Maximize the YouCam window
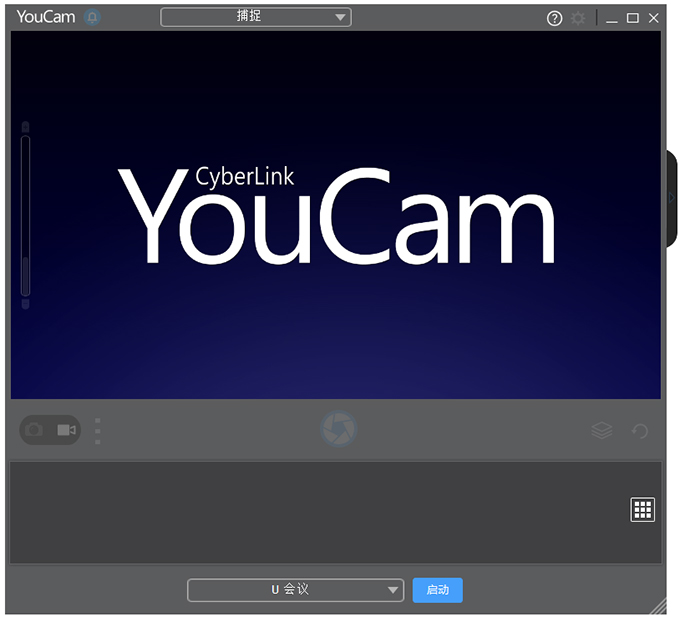The image size is (680, 617). [633, 18]
